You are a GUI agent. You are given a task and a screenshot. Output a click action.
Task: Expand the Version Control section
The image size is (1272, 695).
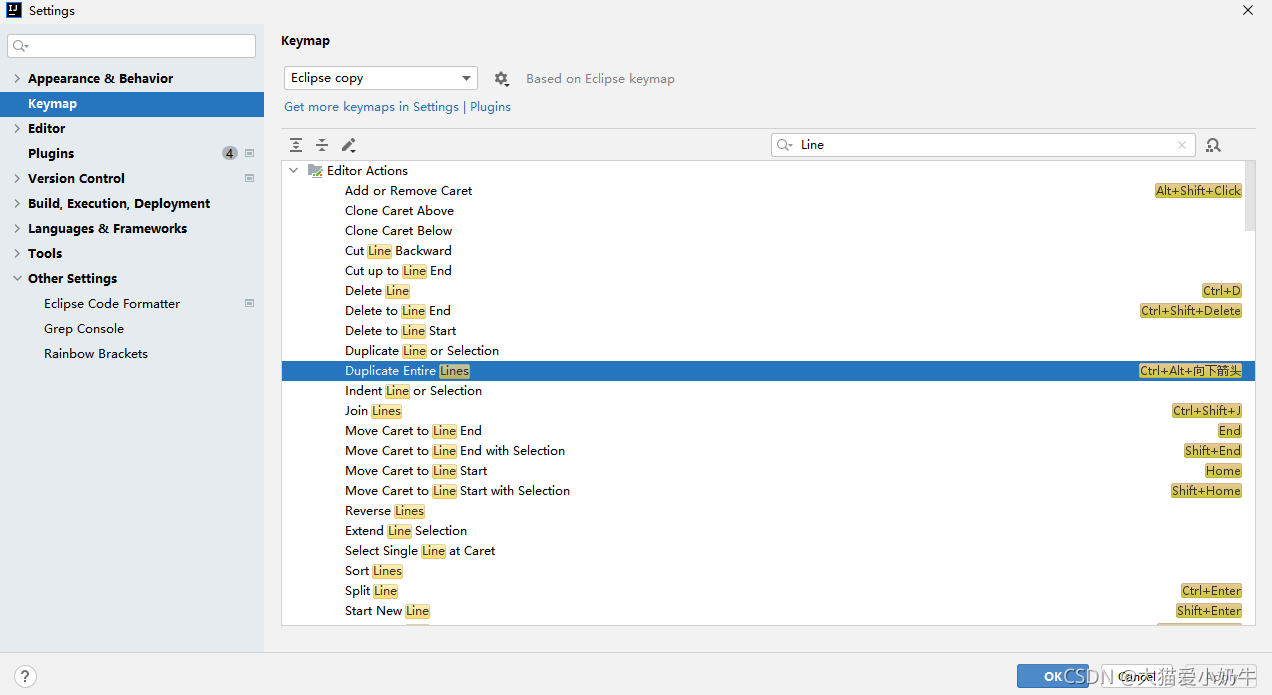coord(17,178)
